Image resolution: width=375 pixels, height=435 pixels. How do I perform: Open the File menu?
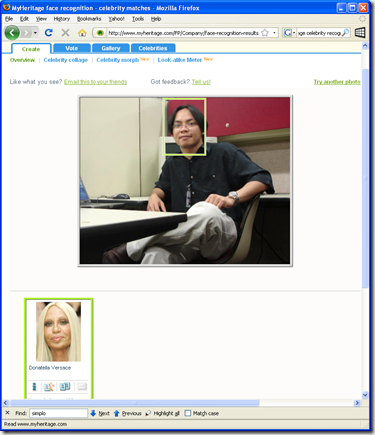click(x=9, y=19)
